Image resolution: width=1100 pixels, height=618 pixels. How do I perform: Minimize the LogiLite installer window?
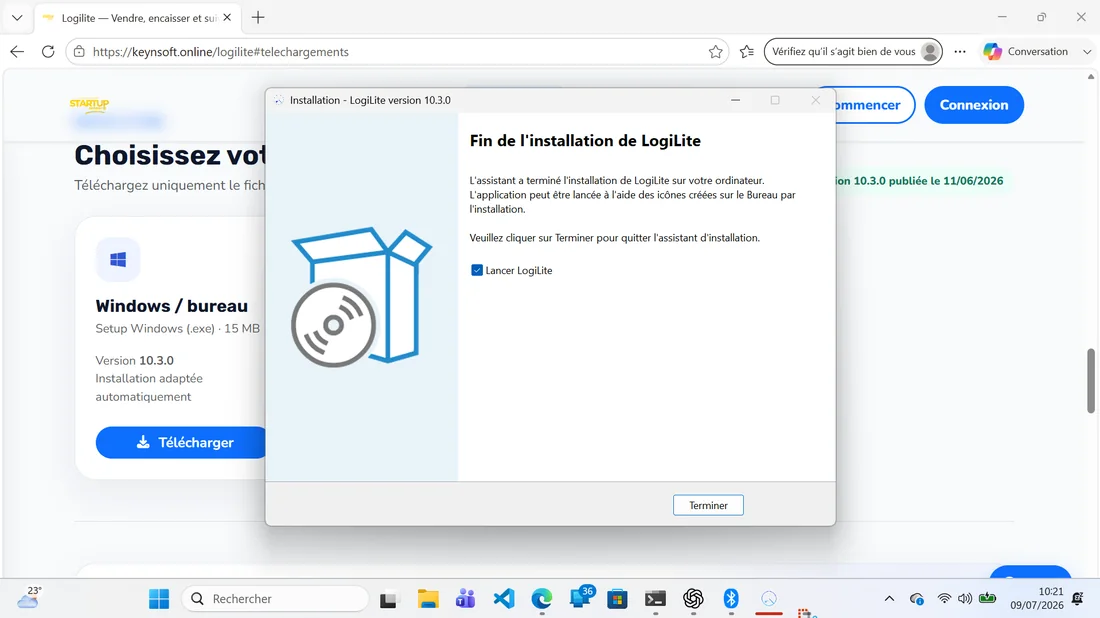coord(735,100)
